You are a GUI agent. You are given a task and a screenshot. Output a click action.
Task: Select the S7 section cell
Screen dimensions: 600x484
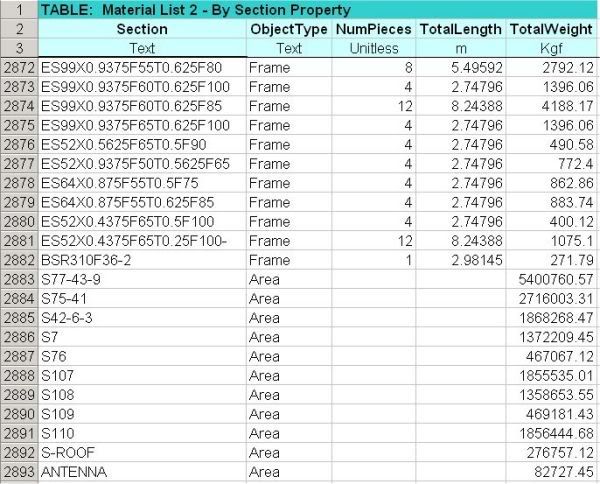coord(142,337)
